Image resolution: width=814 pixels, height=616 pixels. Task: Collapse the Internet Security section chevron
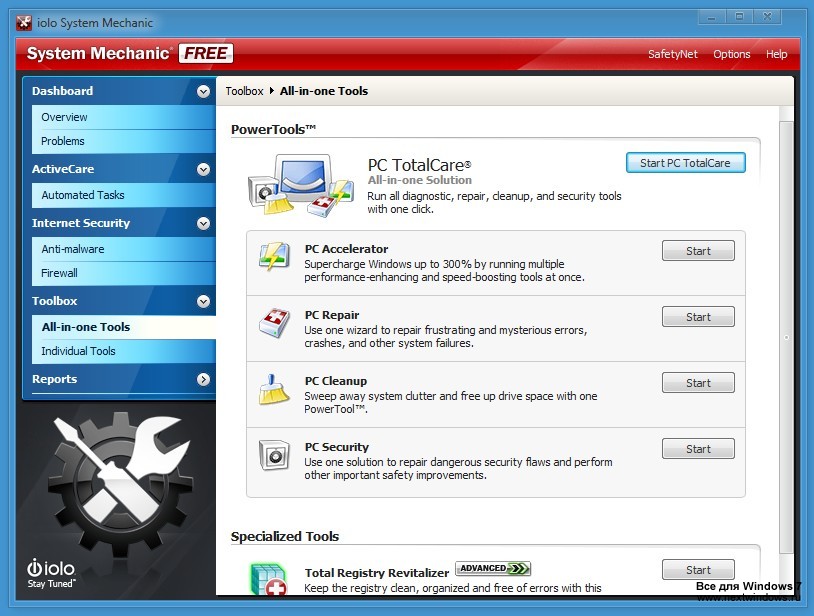coord(204,223)
